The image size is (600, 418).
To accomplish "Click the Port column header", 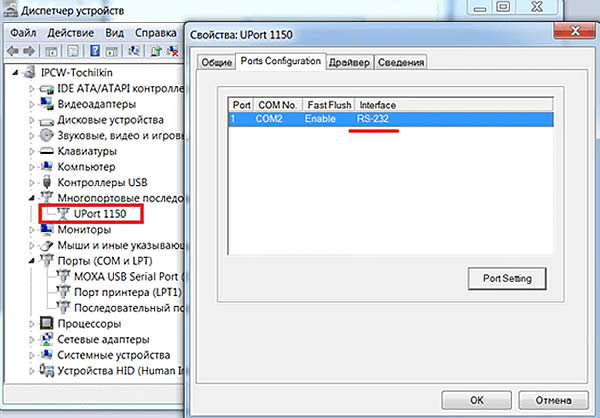I will 241,105.
